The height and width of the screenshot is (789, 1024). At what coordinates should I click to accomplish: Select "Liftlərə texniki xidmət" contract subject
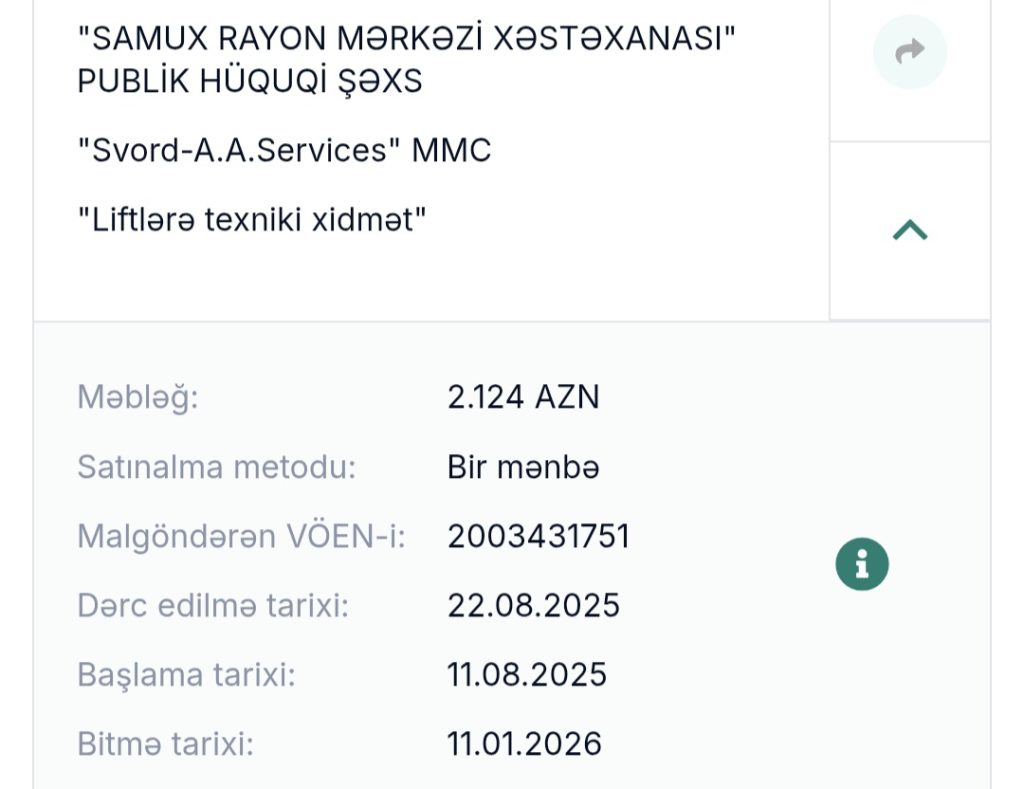pyautogui.click(x=252, y=219)
